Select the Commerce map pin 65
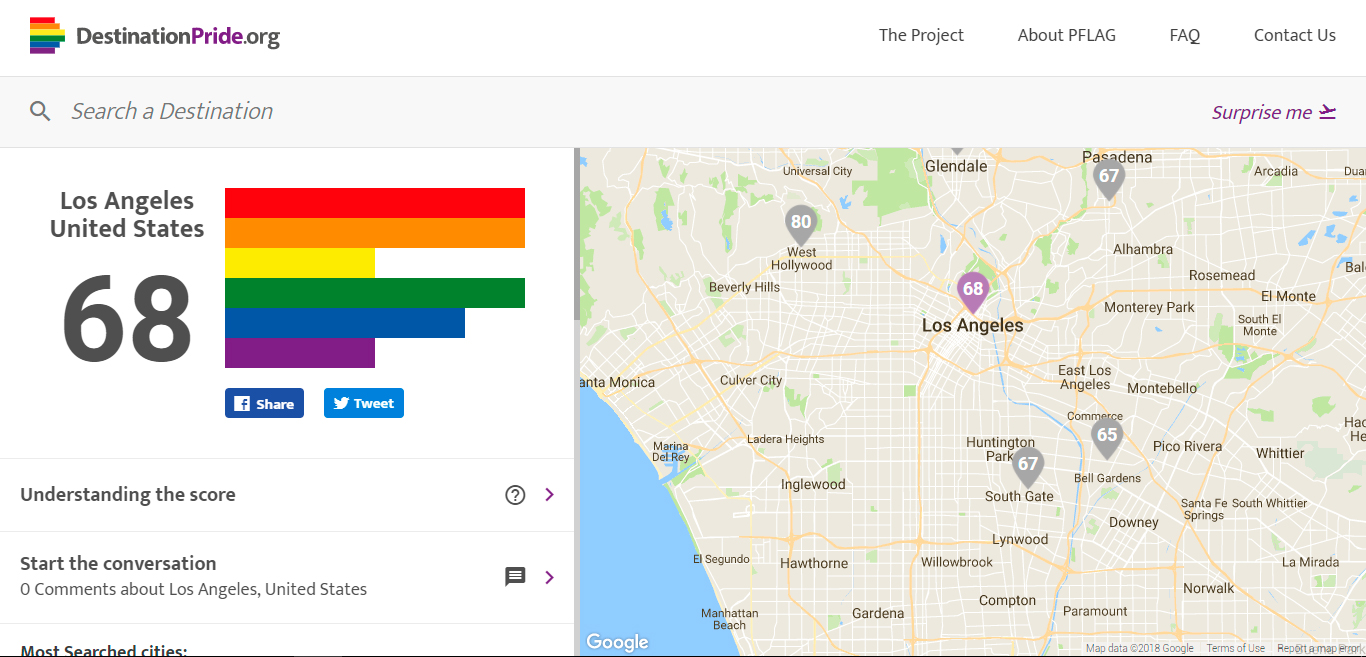 (1106, 437)
